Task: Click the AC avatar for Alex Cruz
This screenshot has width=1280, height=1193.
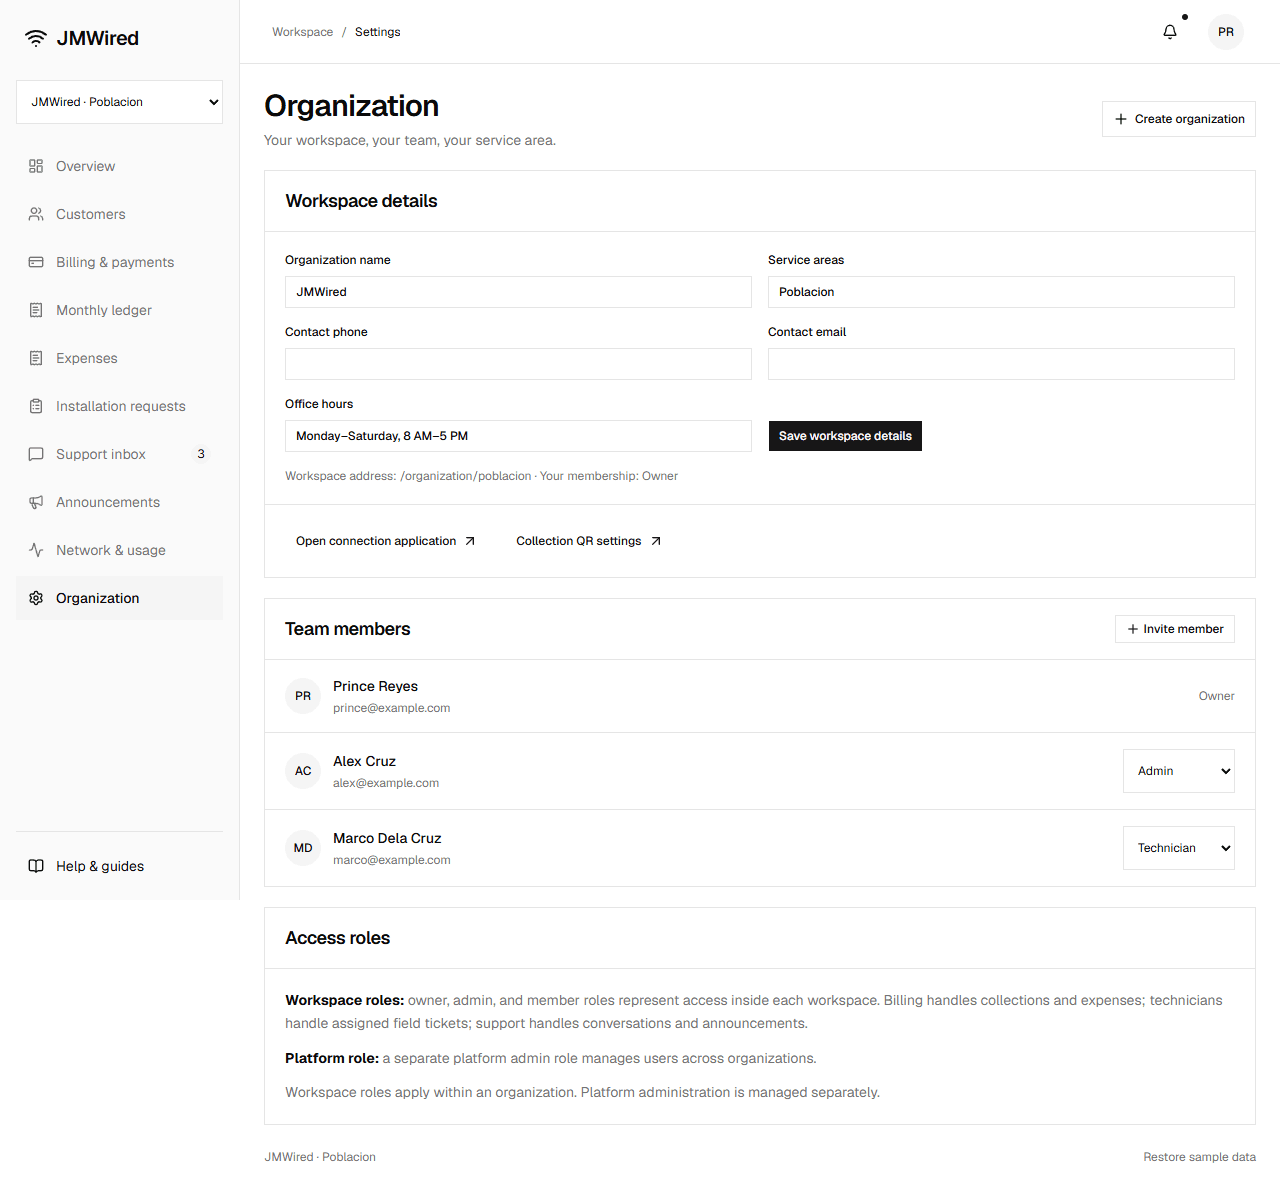Action: [x=303, y=771]
